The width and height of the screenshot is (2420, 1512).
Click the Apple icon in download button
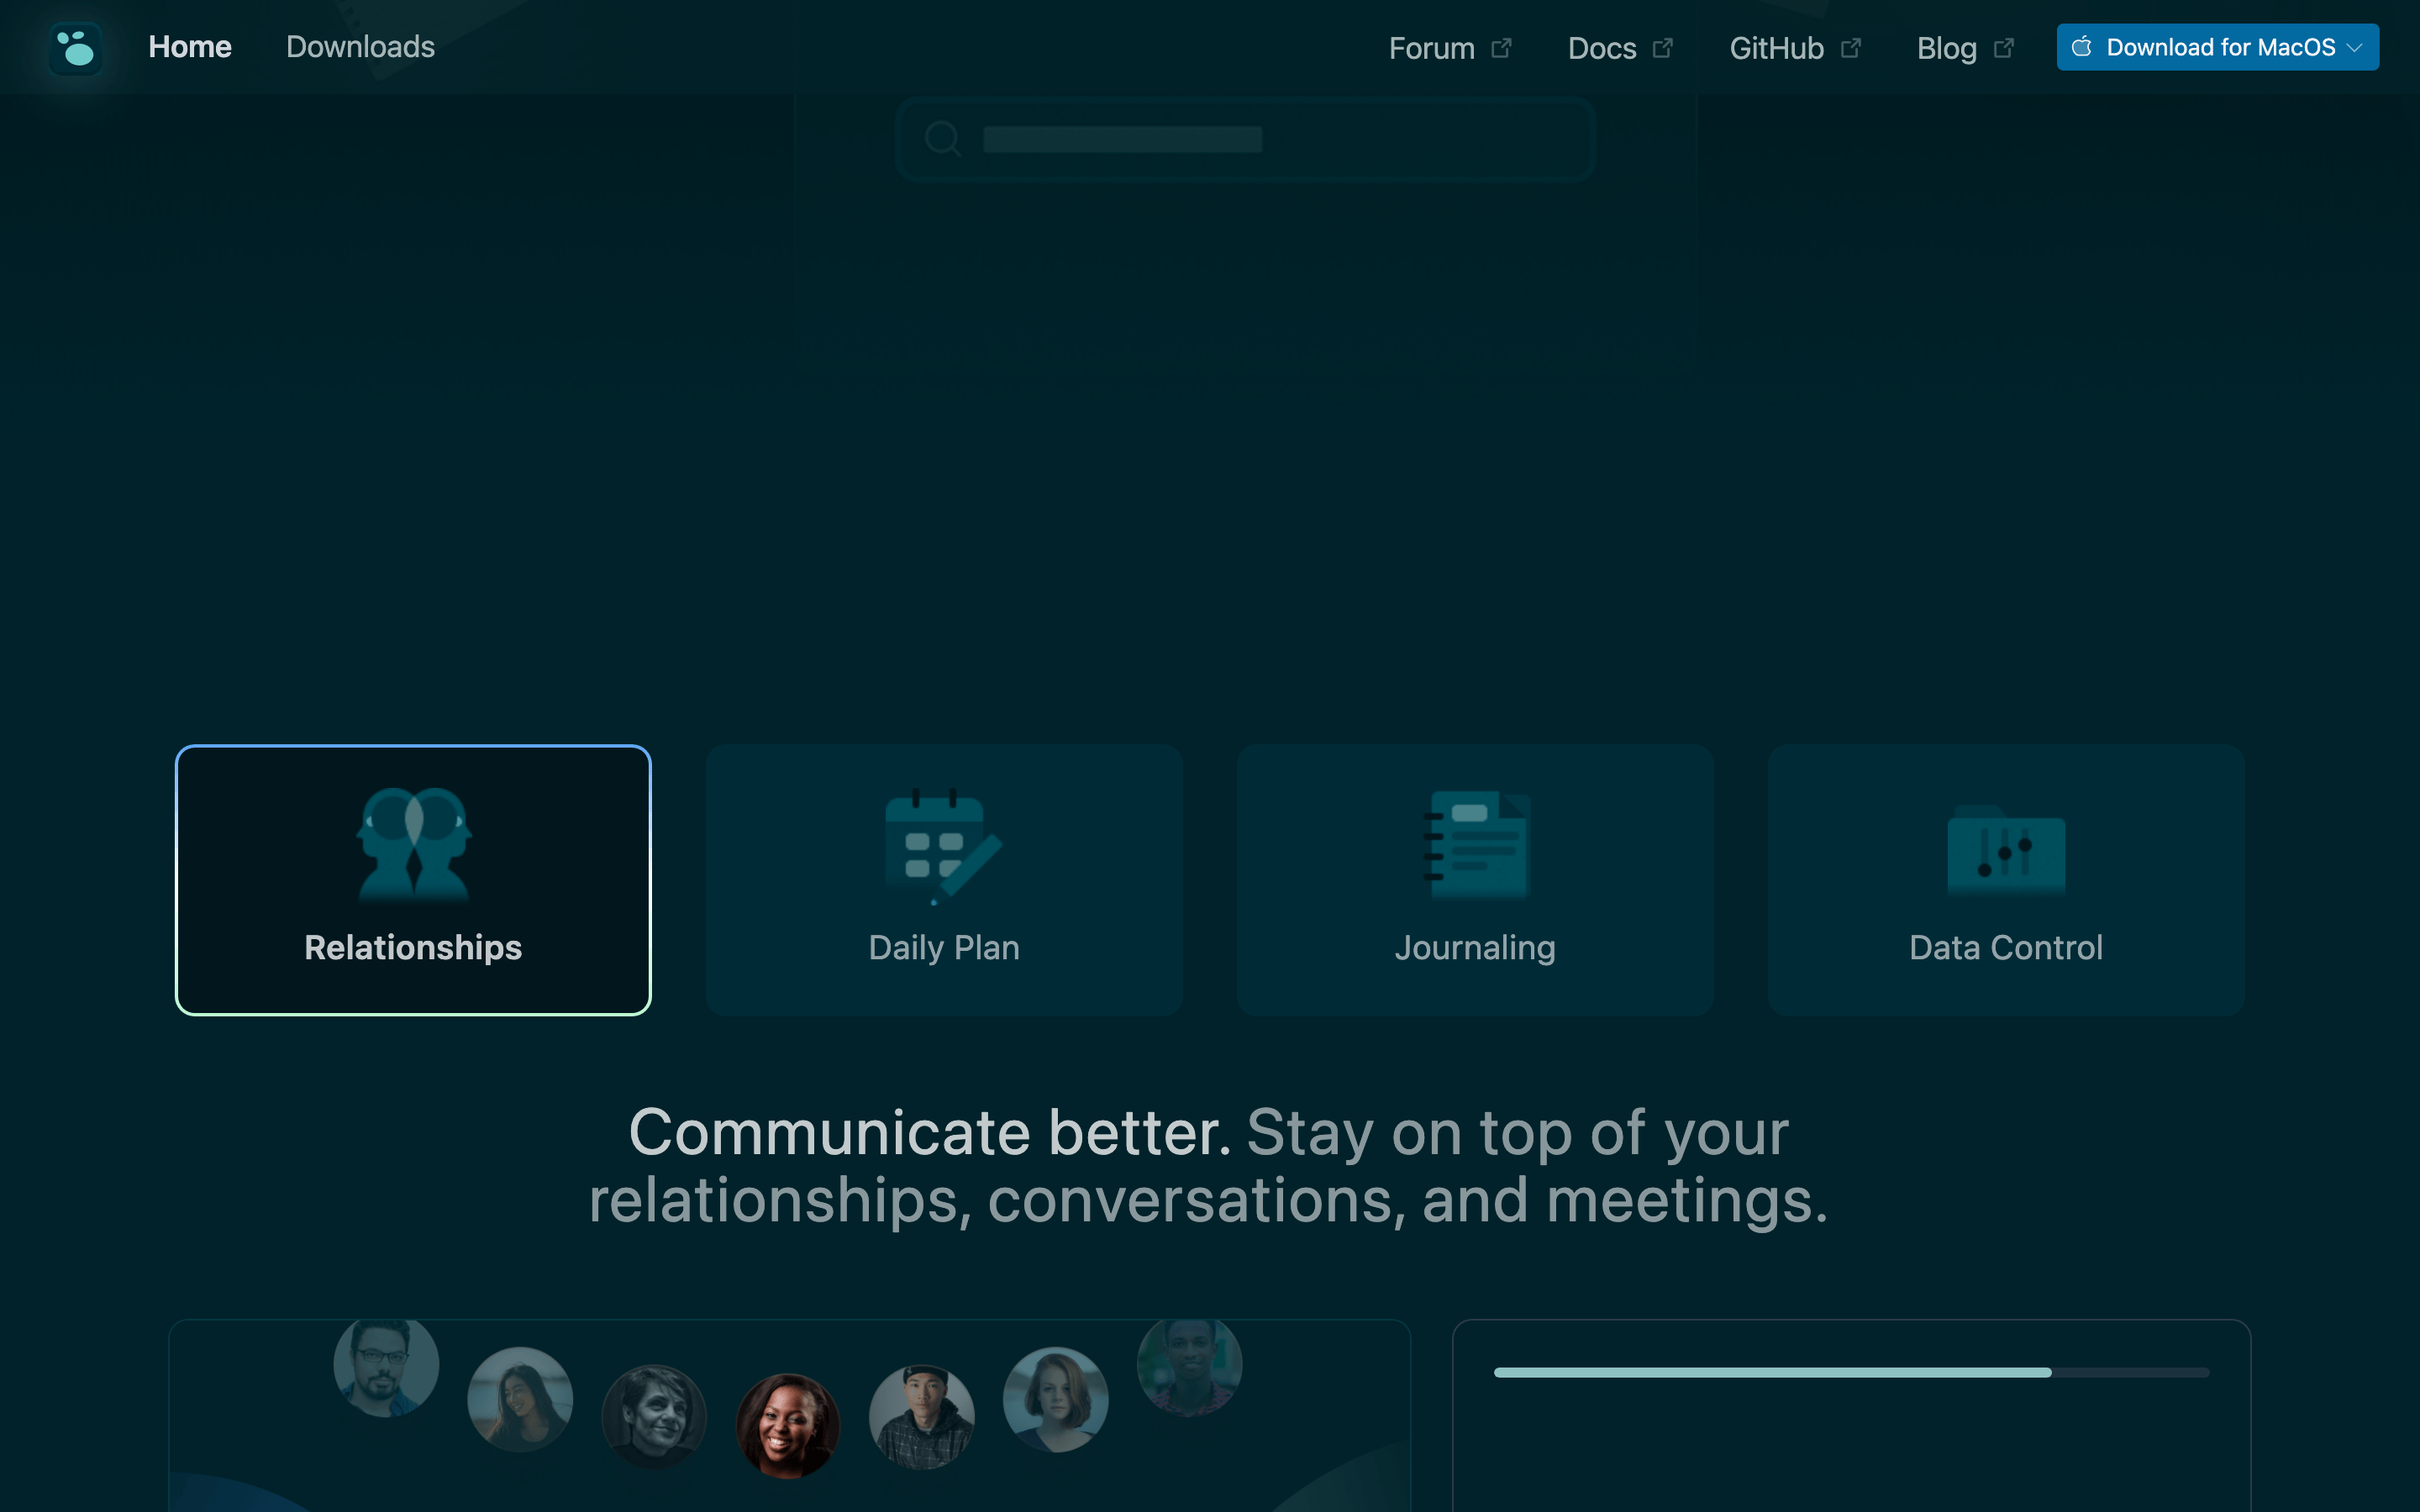coord(2082,46)
